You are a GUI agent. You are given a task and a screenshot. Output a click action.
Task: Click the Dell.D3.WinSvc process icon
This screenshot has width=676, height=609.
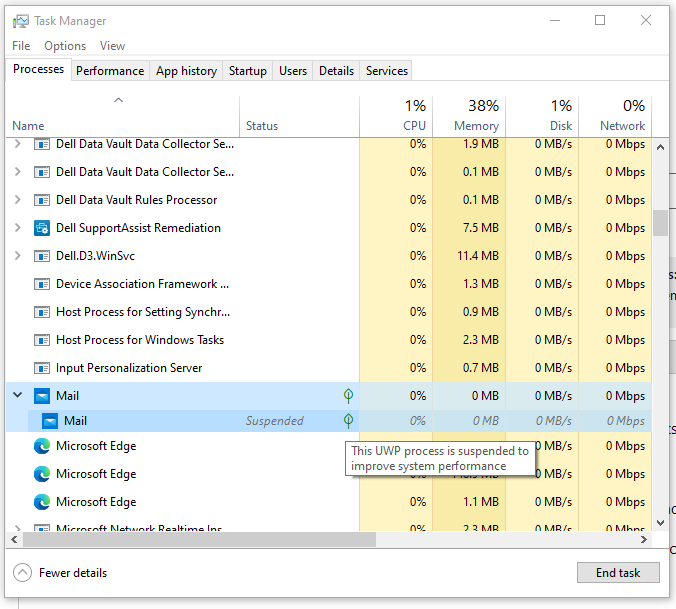[x=42, y=256]
